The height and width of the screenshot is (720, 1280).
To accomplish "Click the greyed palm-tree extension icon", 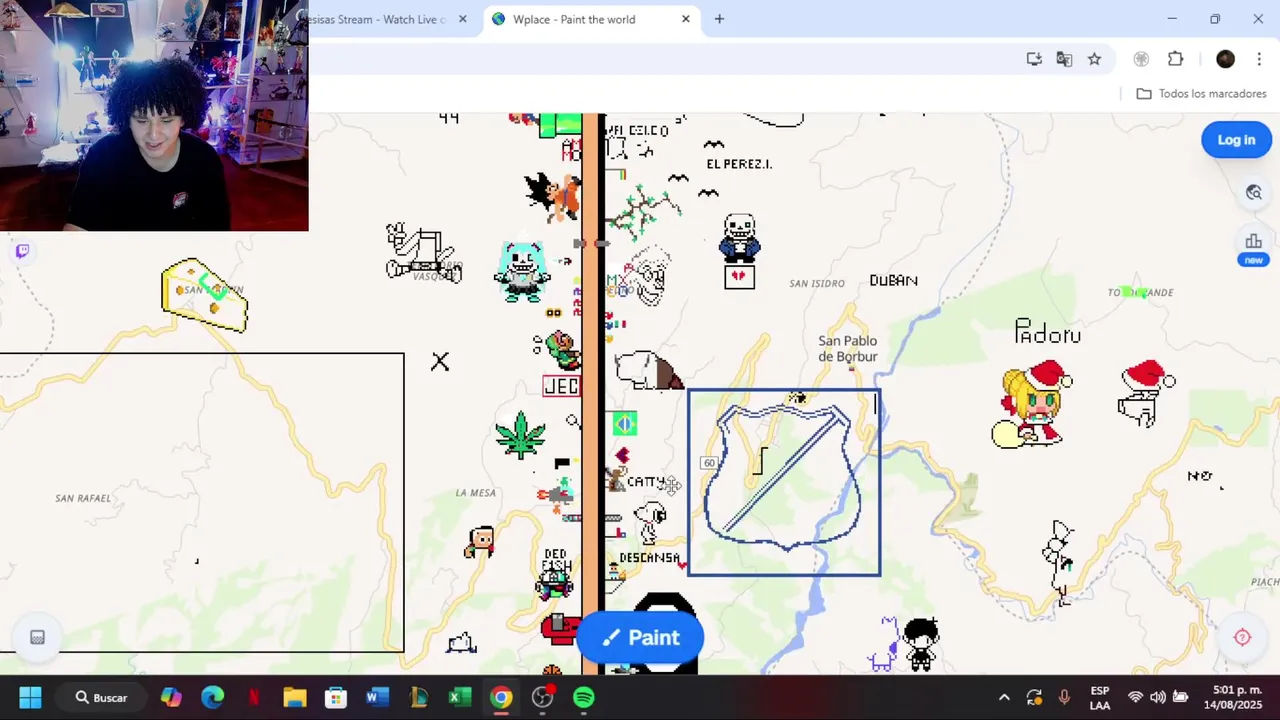I will (1141, 59).
